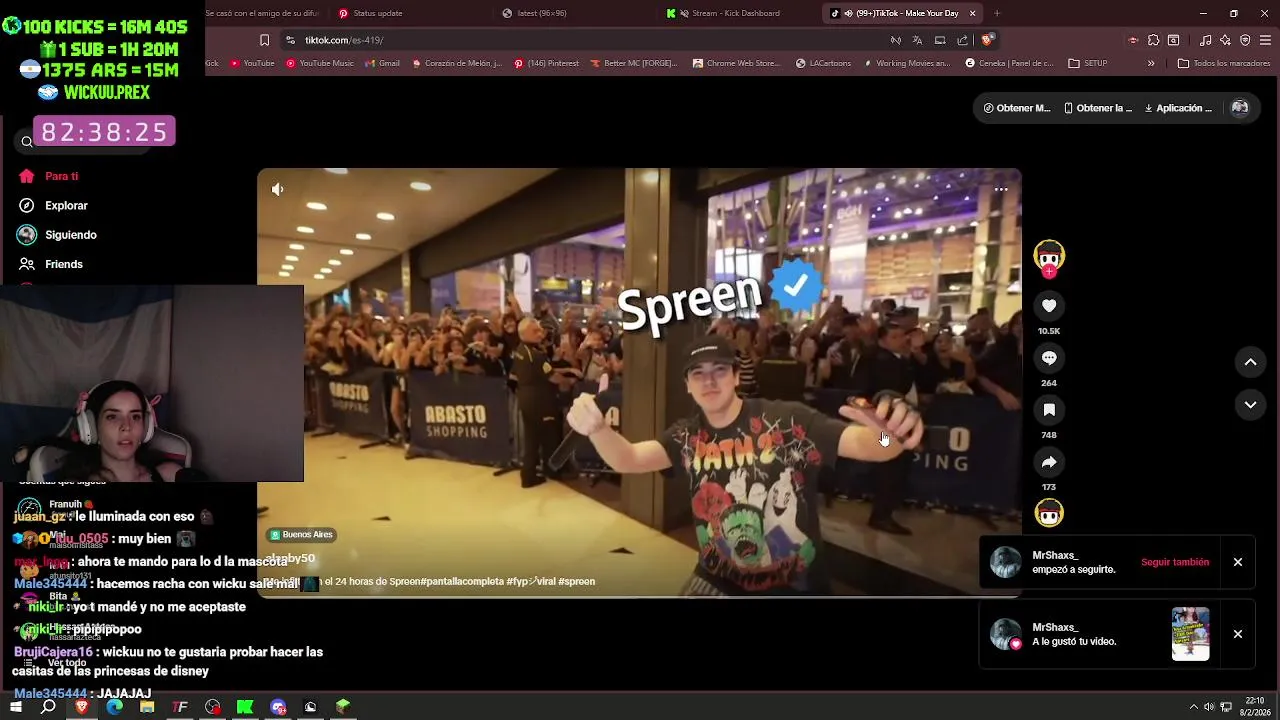Toggle the video sound with speaker icon

[x=278, y=189]
